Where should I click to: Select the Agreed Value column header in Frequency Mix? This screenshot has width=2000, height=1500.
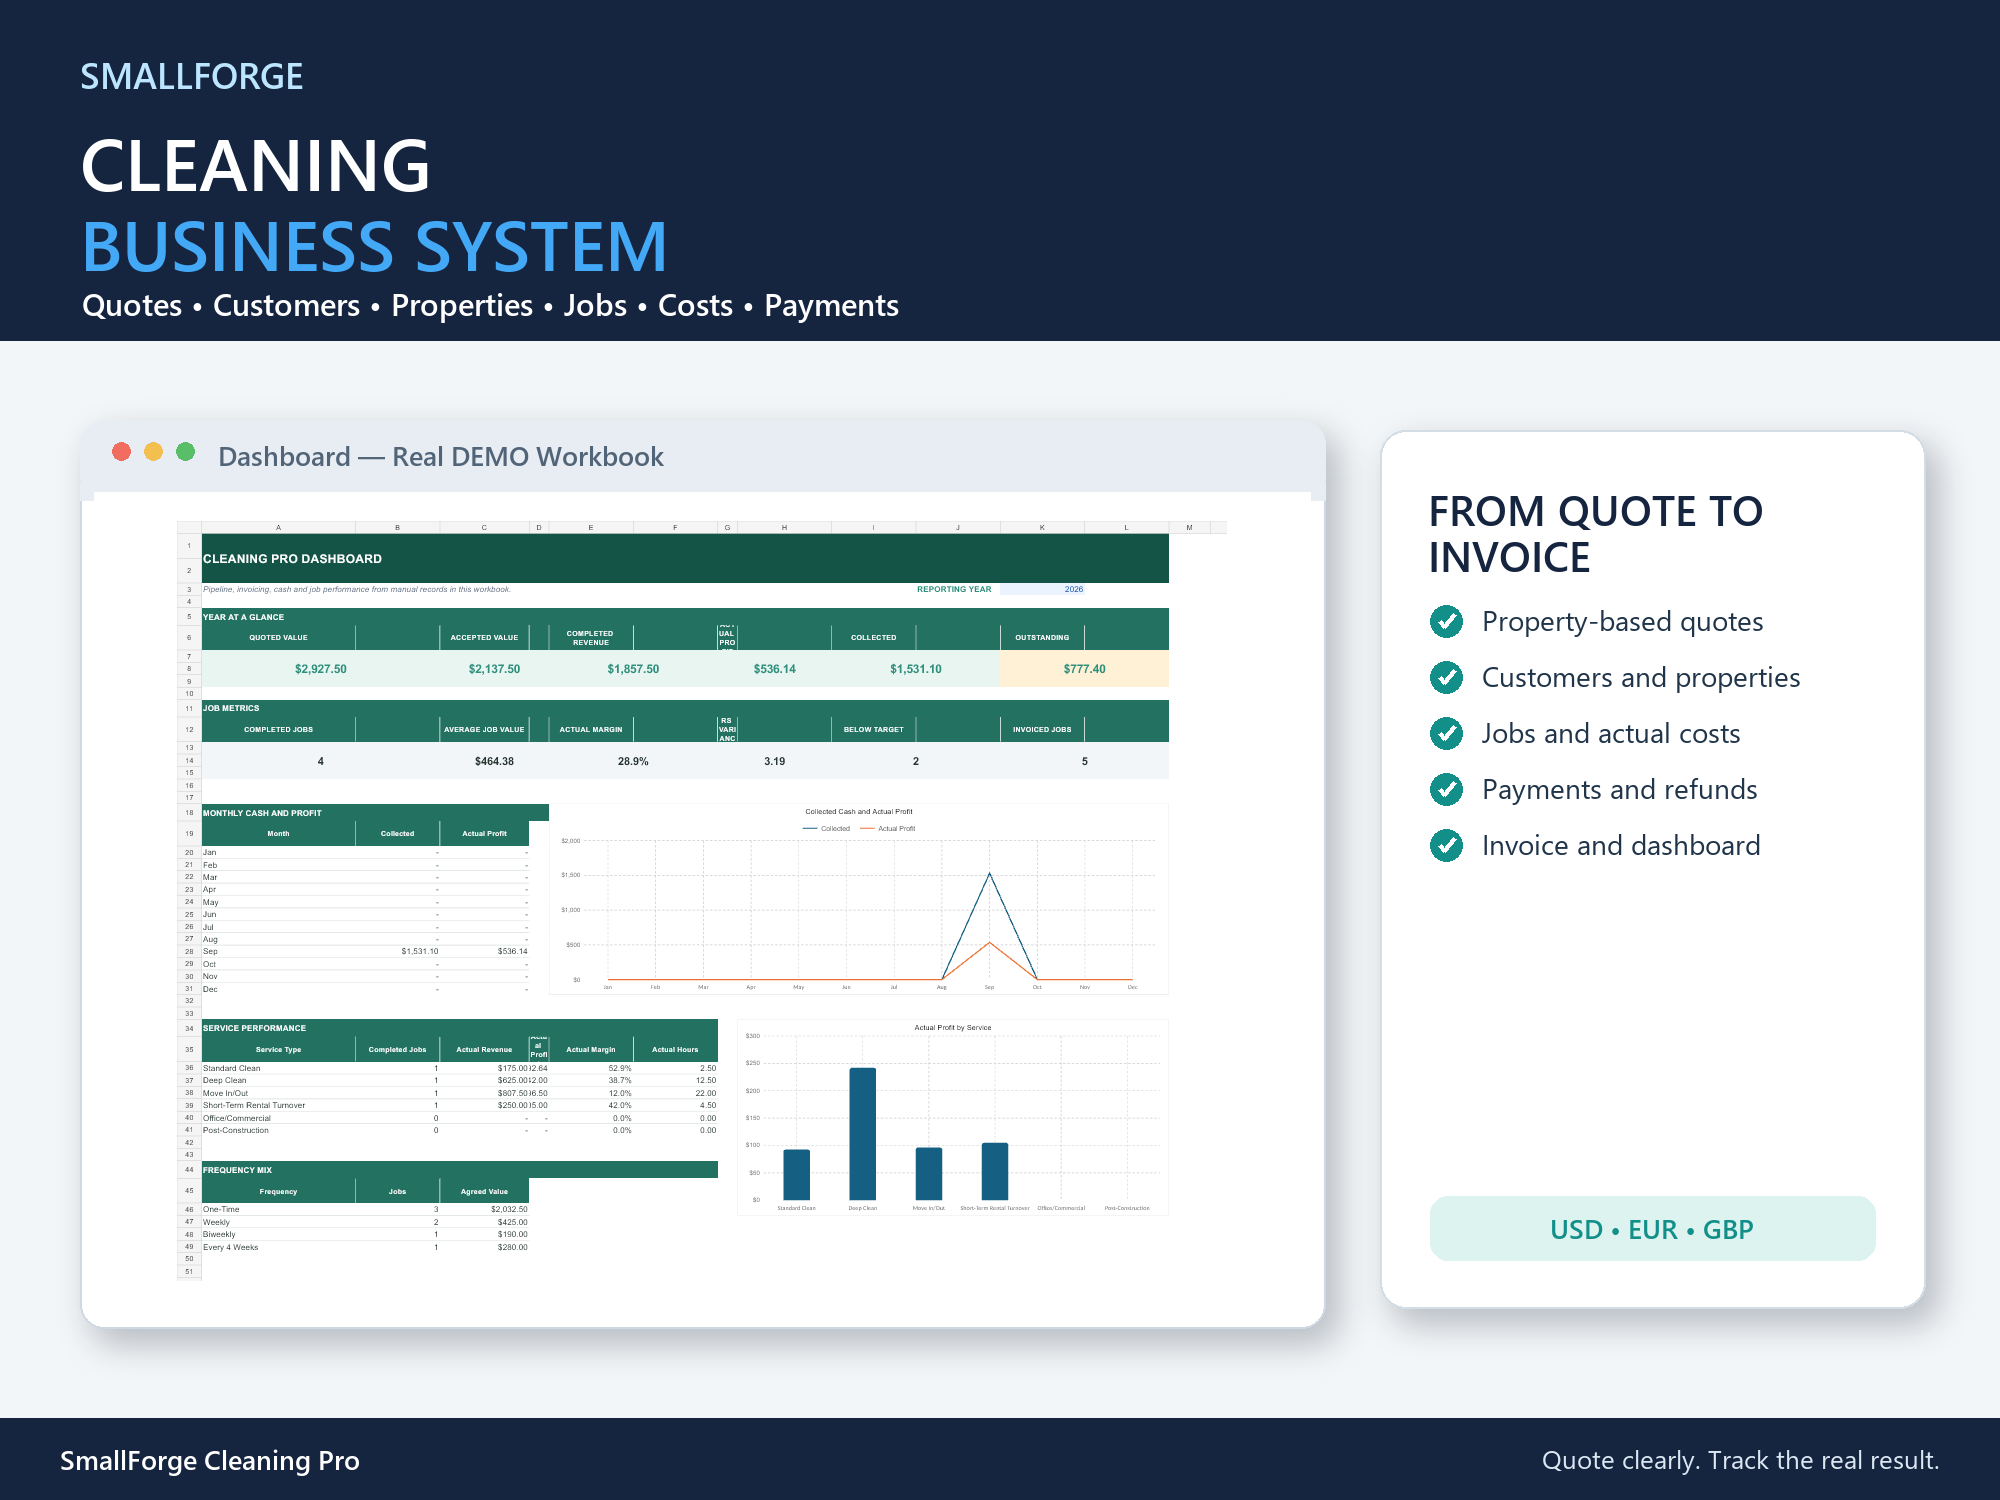(x=484, y=1191)
